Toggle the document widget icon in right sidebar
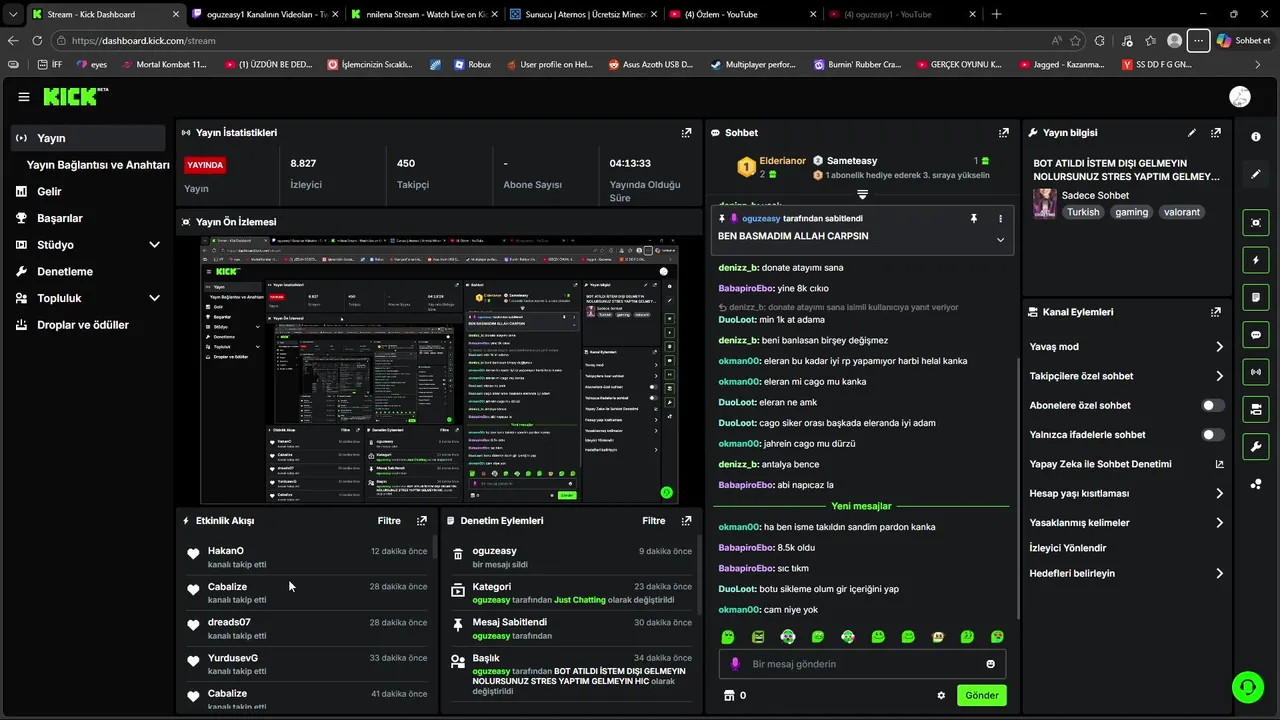The image size is (1280, 720). tap(1256, 297)
